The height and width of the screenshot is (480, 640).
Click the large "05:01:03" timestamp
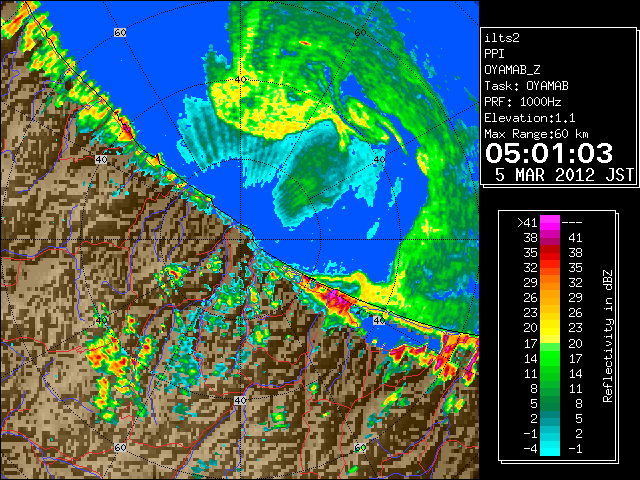tap(549, 153)
